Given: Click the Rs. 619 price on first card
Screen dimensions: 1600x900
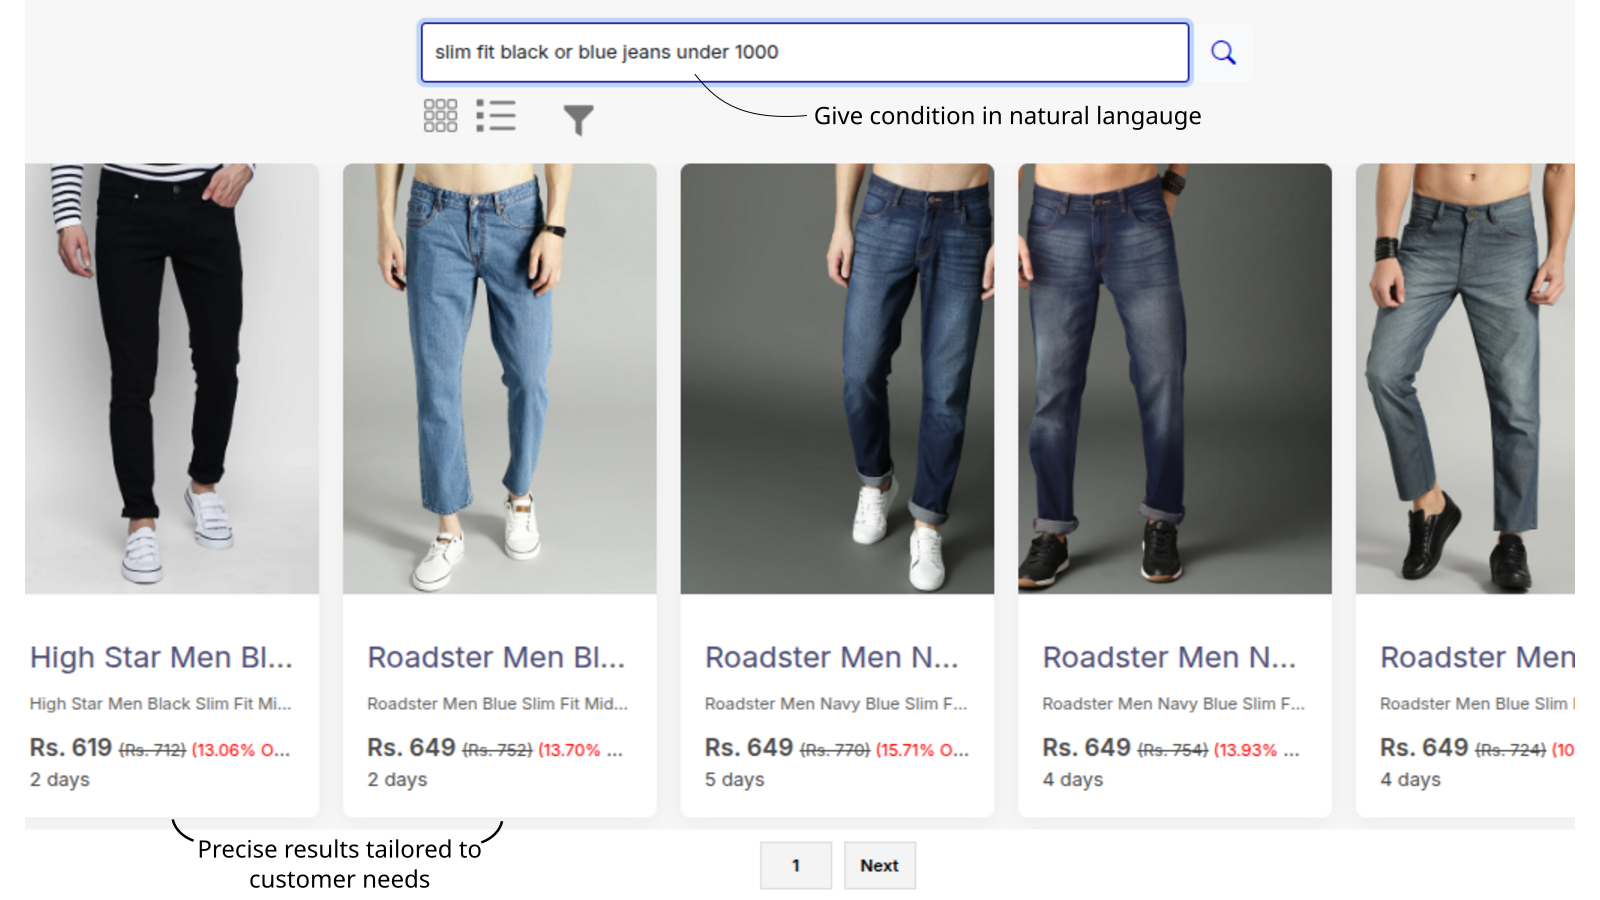Looking at the screenshot, I should [x=71, y=748].
